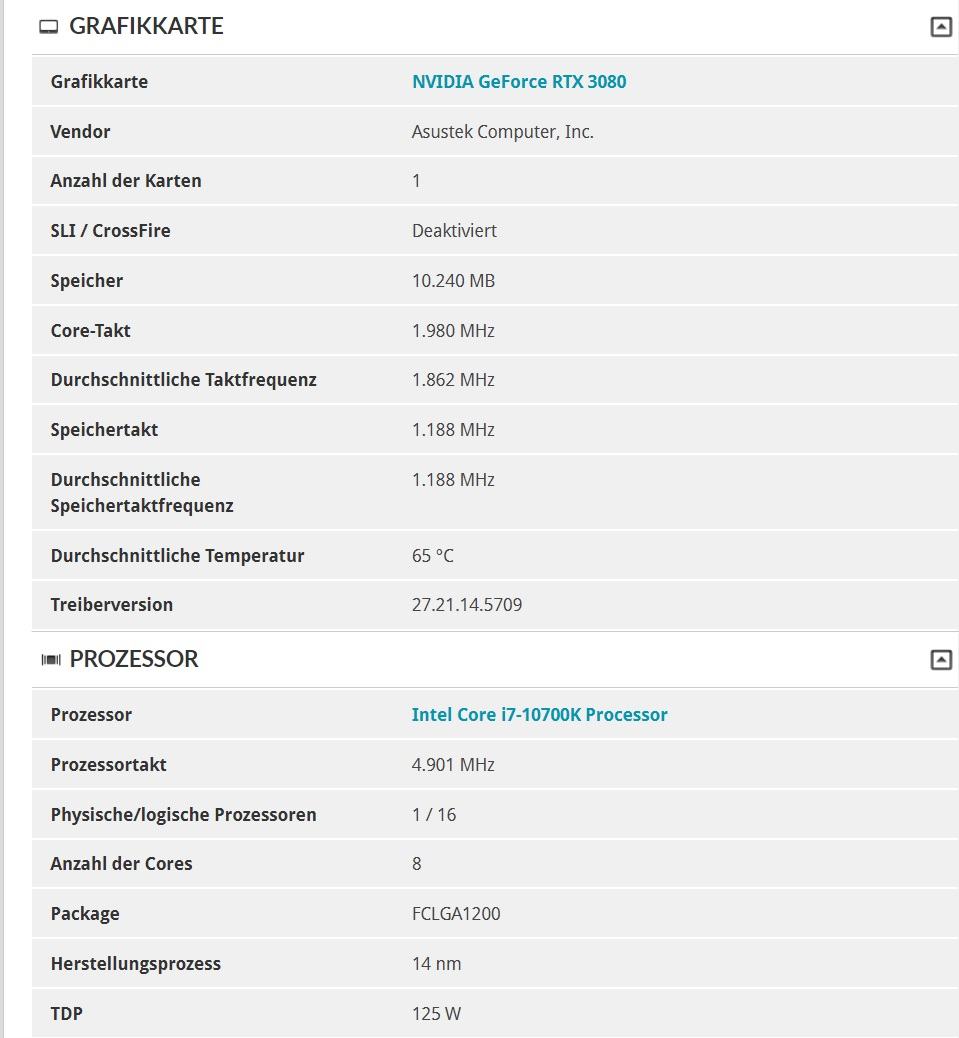Screen dimensions: 959x1038
Task: Click the Prozessortakt label
Action: (109, 765)
